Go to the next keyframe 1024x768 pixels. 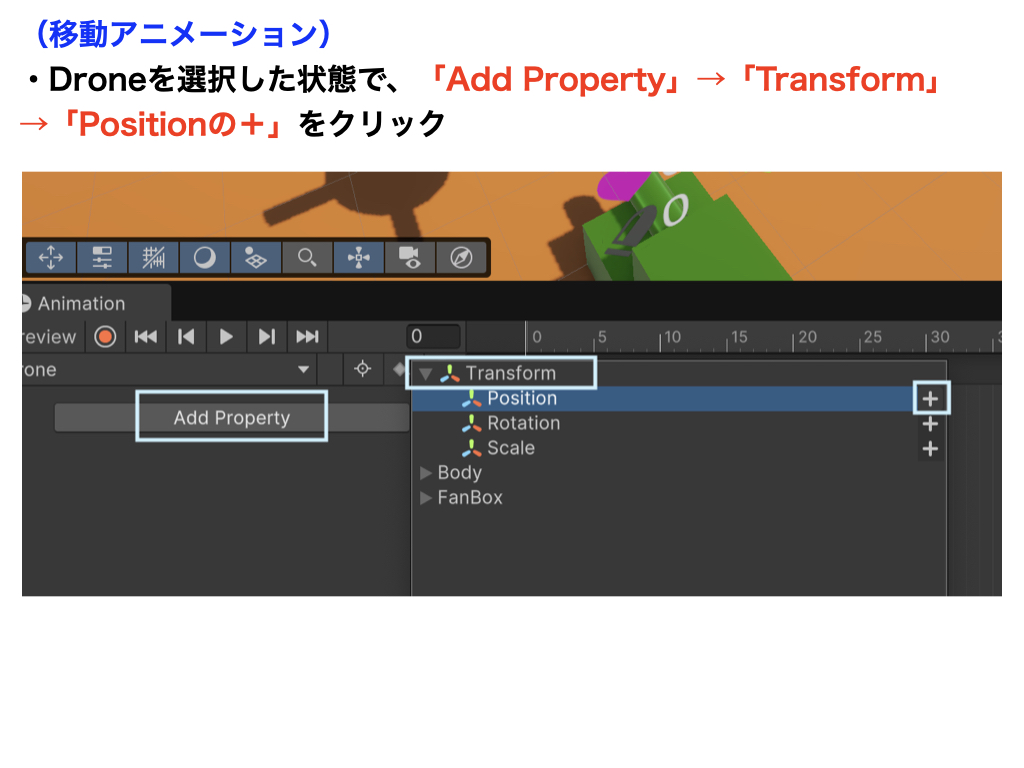click(267, 337)
